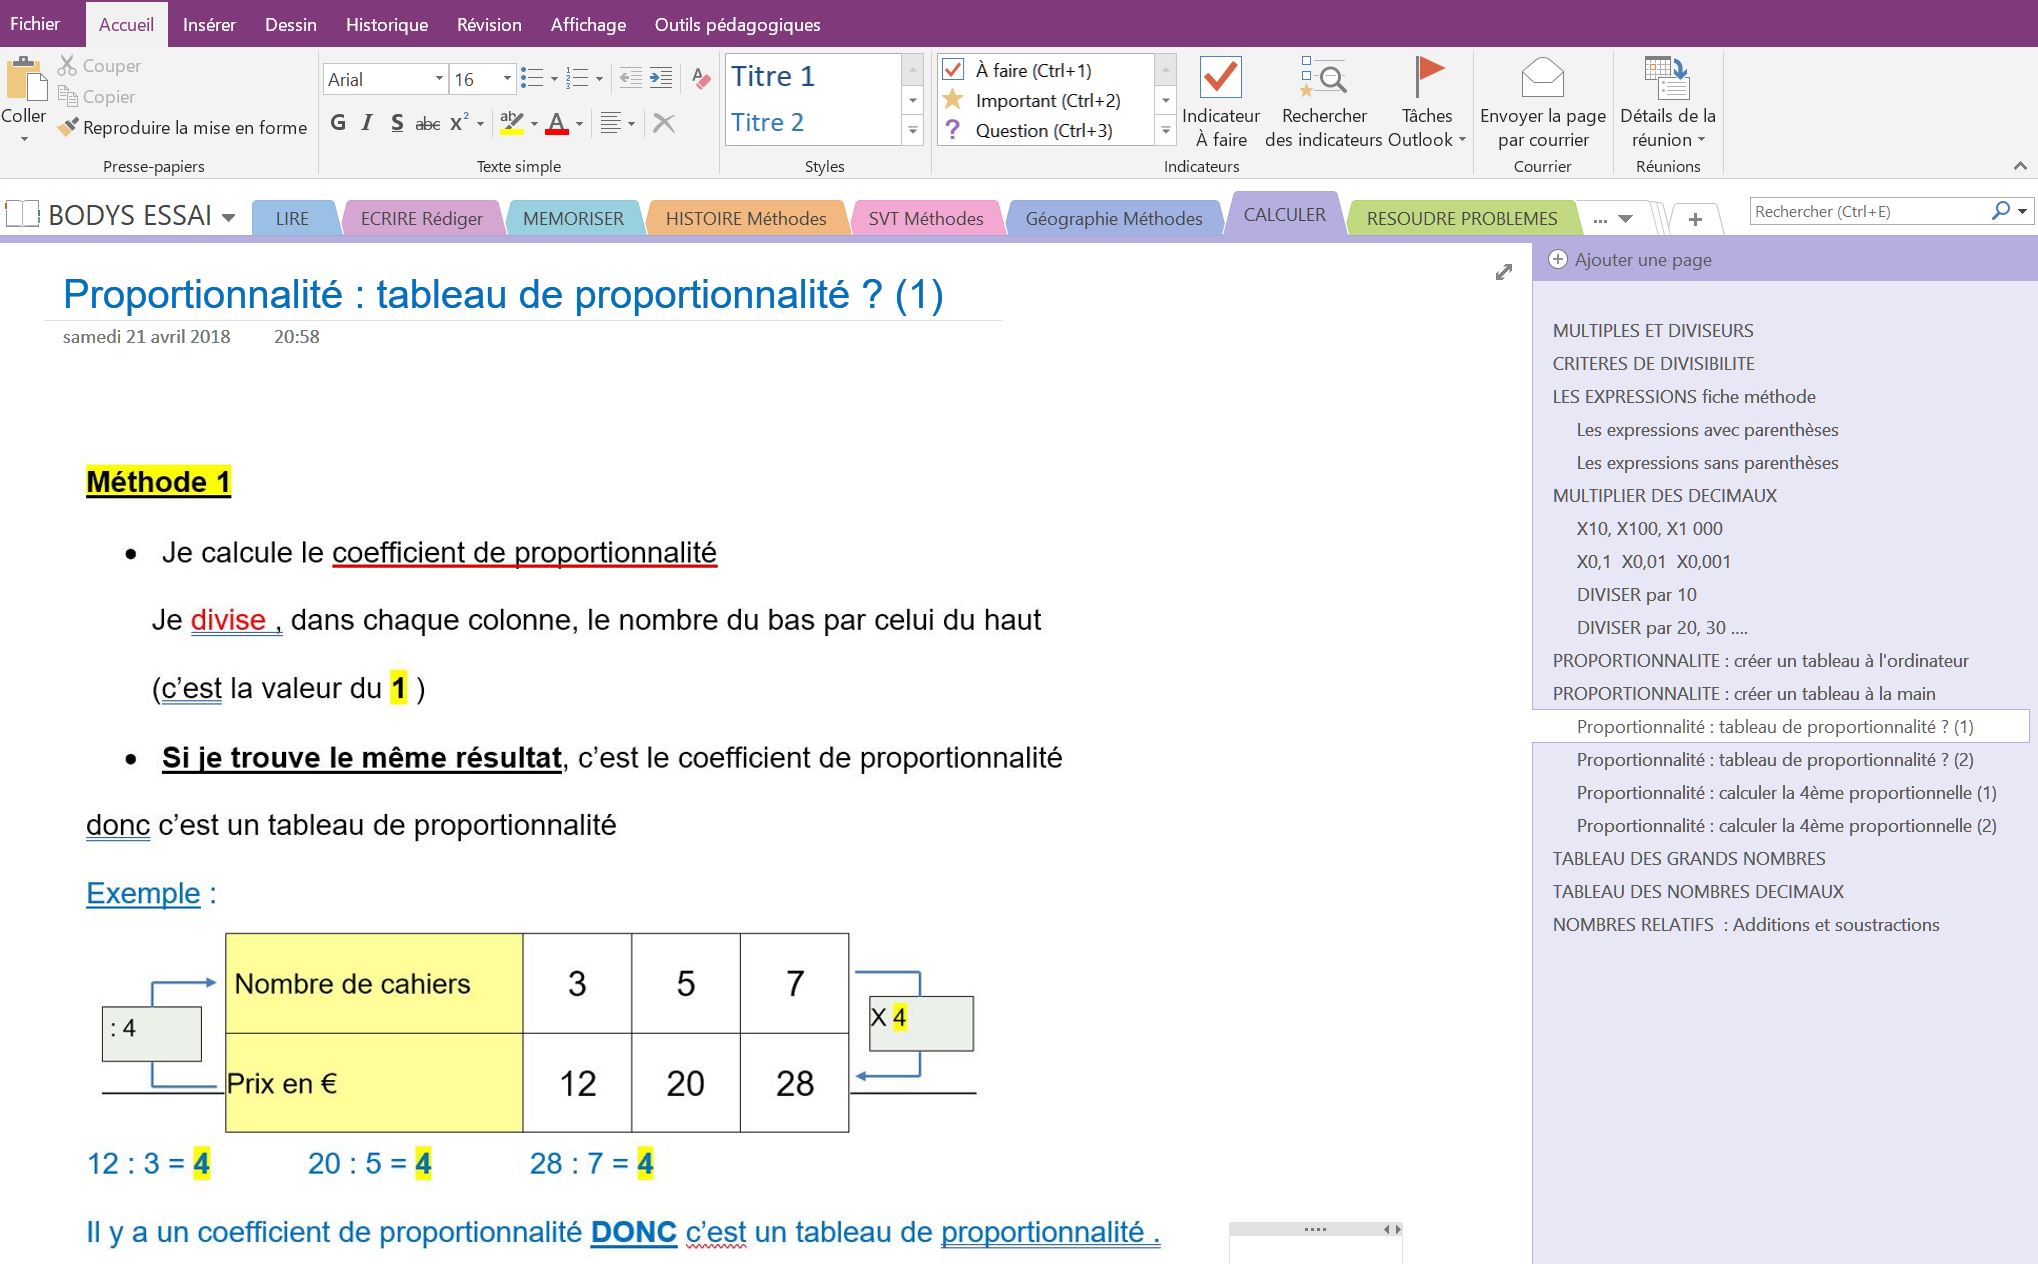Expand the BODYS ESSAI notebook dropdown
Screen dimensions: 2038x1264
[x=229, y=217]
